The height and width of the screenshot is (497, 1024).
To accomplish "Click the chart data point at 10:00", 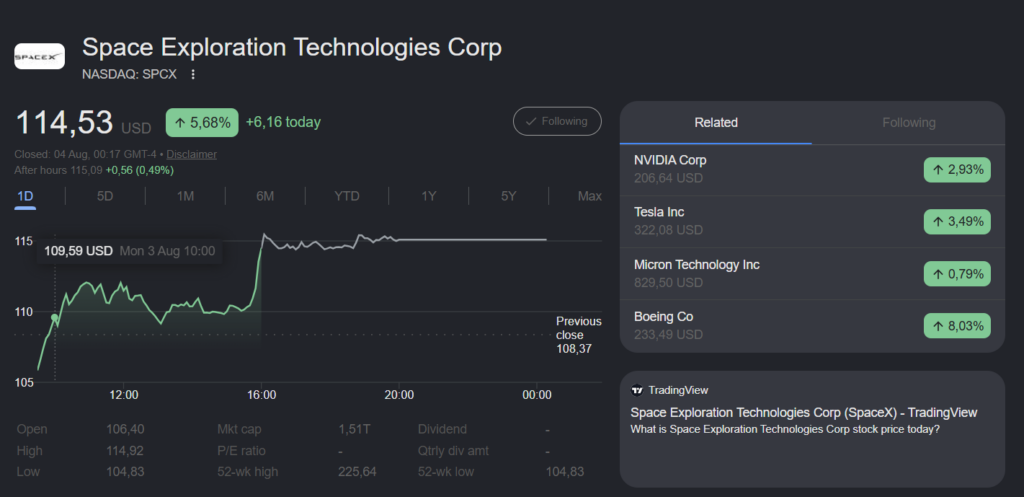I will (55, 318).
